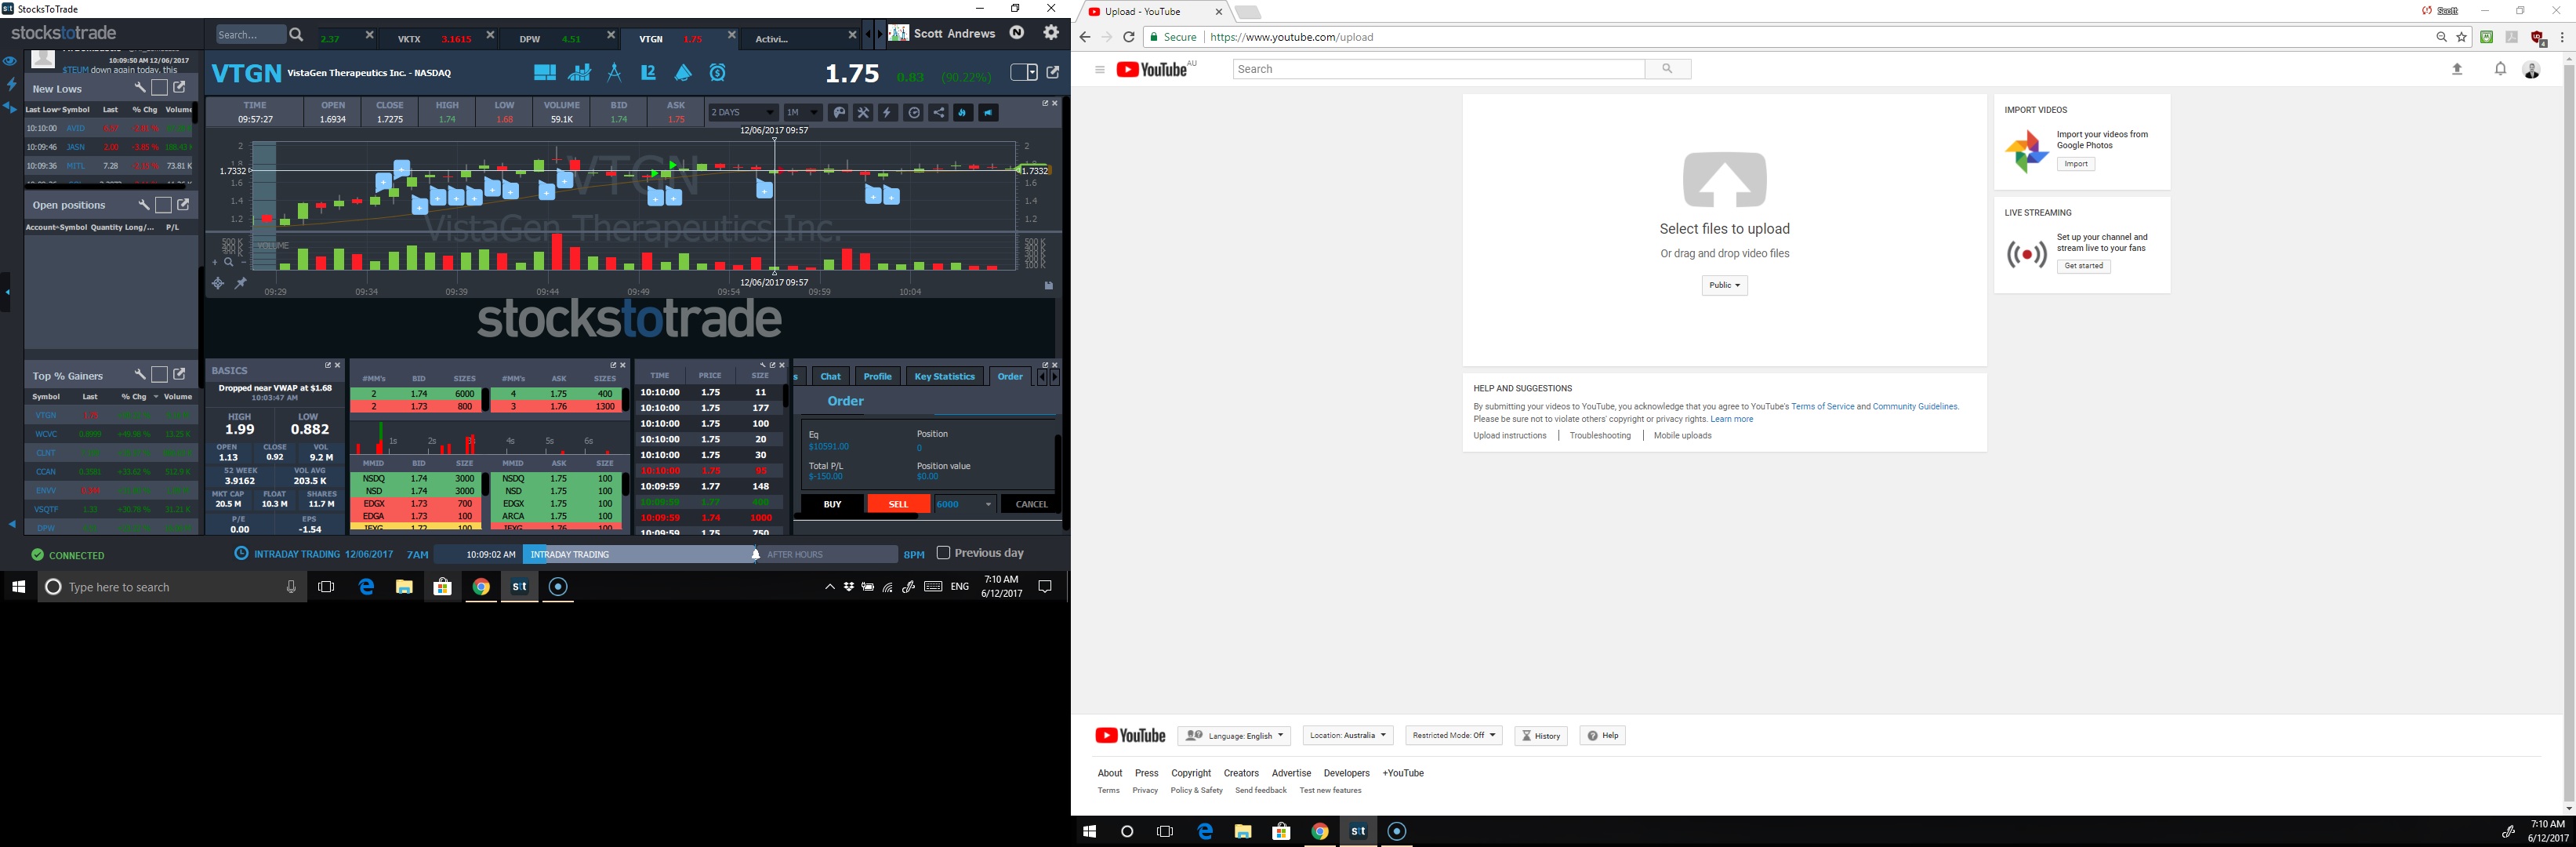Open the 2 DAYS range dropdown
Screen dimensions: 2576x847
(742, 112)
